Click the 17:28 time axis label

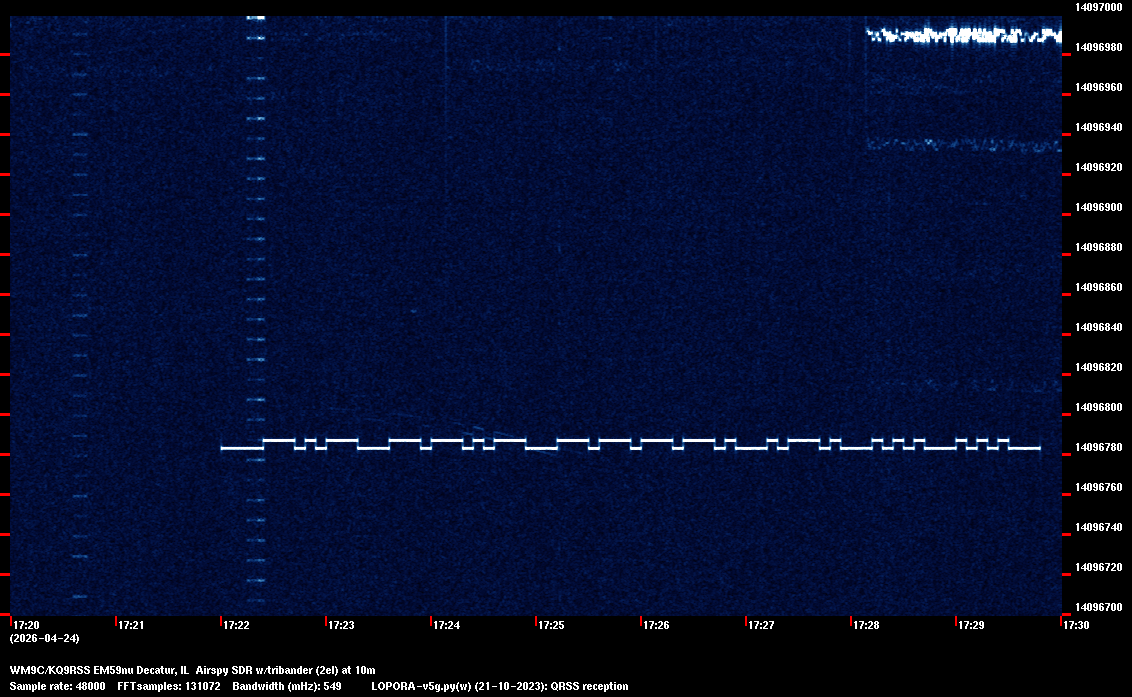tap(866, 626)
